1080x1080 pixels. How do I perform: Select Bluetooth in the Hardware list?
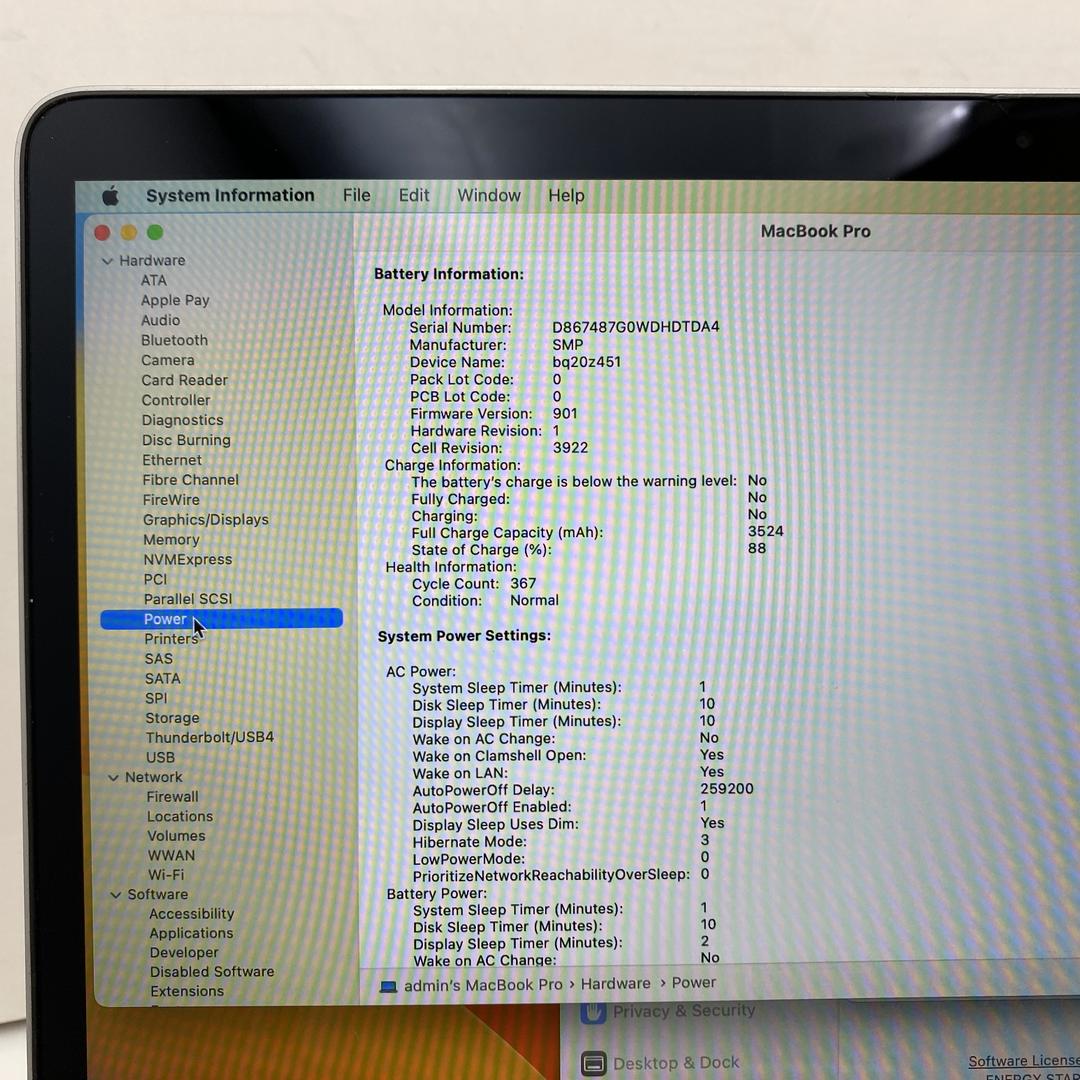[x=174, y=341]
